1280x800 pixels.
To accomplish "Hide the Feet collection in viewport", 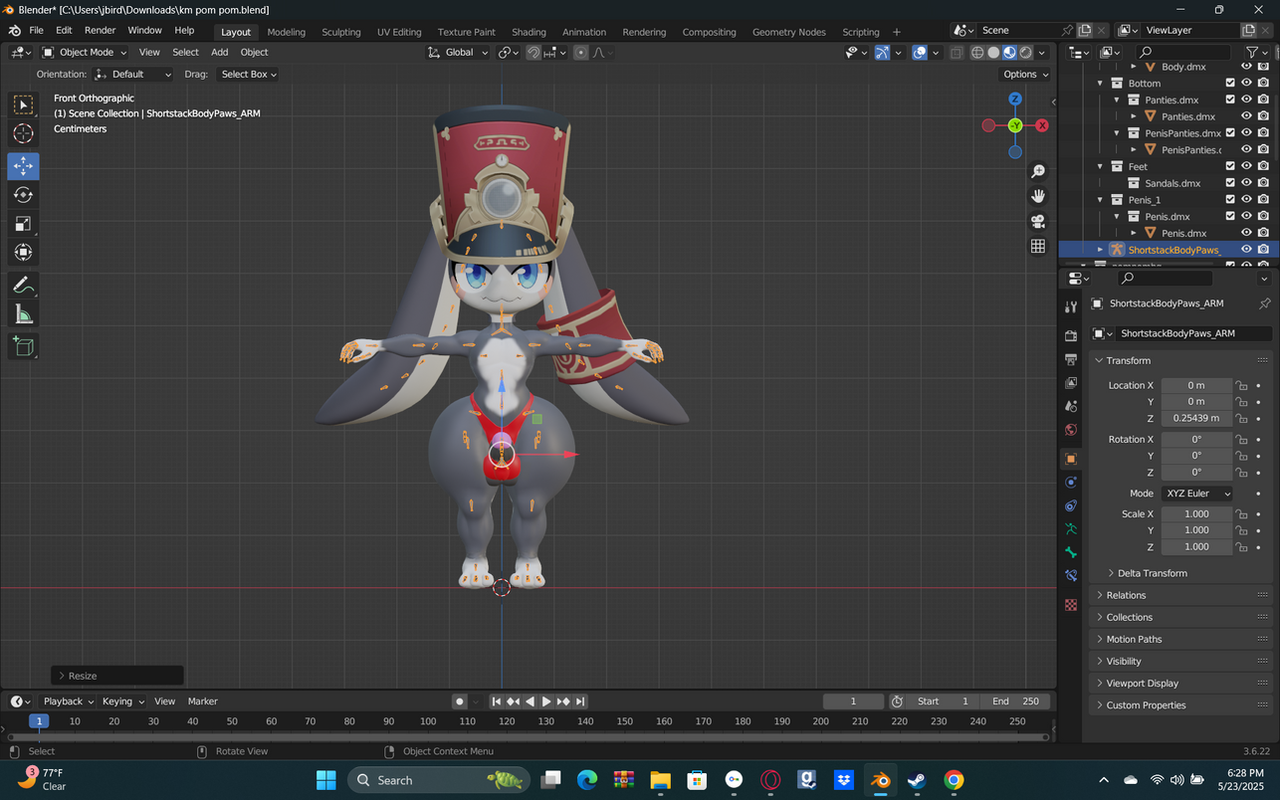I will (1247, 166).
